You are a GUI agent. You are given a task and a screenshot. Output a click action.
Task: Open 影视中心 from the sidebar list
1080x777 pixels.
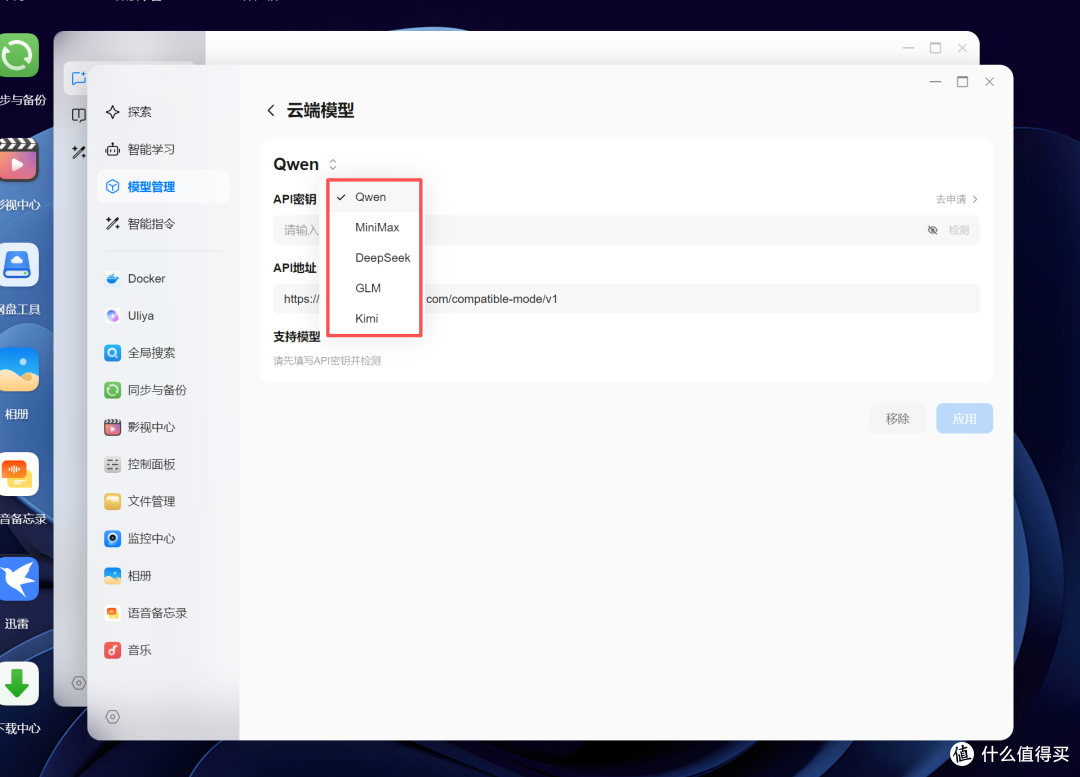point(163,427)
